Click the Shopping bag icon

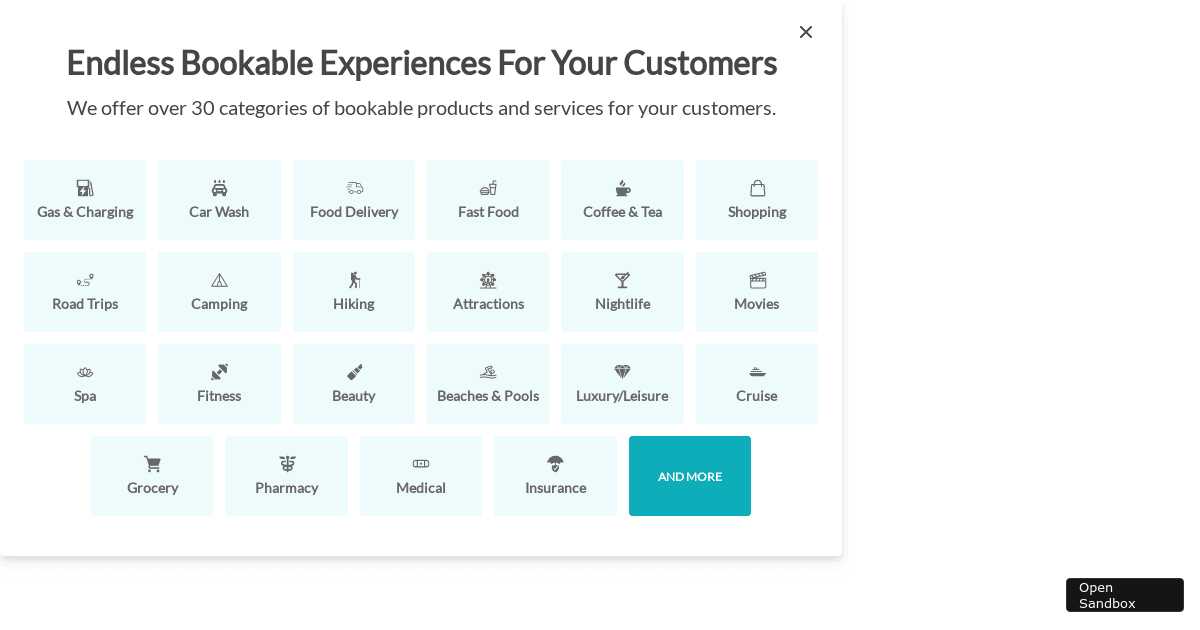tap(757, 188)
